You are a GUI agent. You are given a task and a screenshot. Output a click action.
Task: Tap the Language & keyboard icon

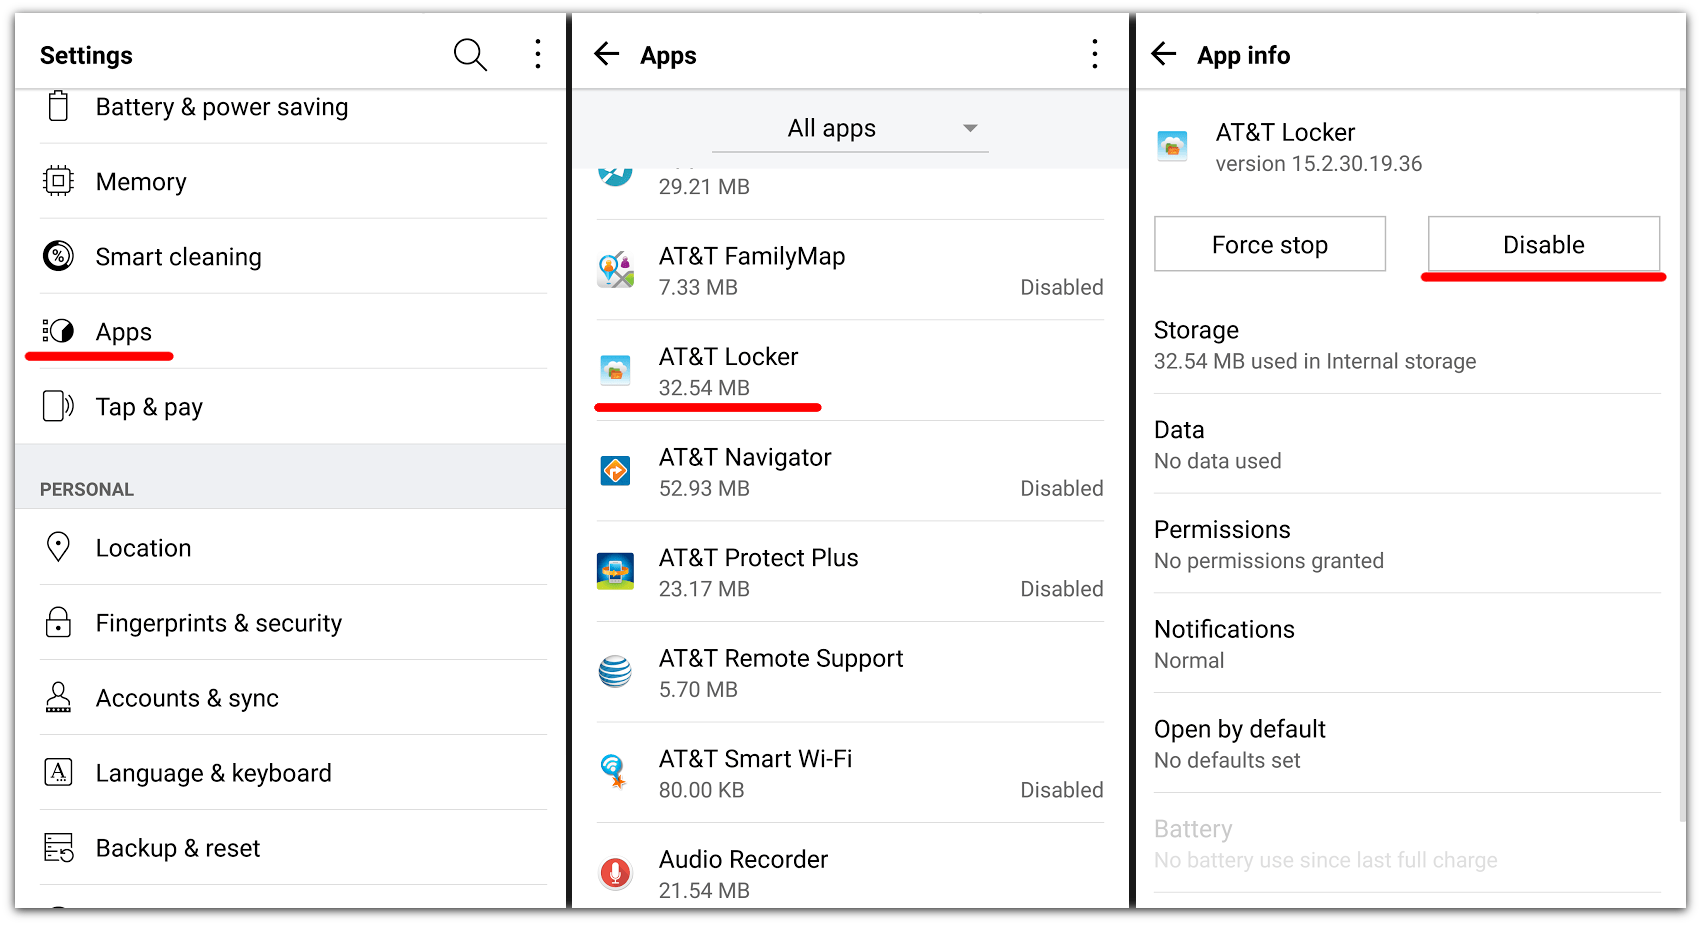[x=59, y=772]
